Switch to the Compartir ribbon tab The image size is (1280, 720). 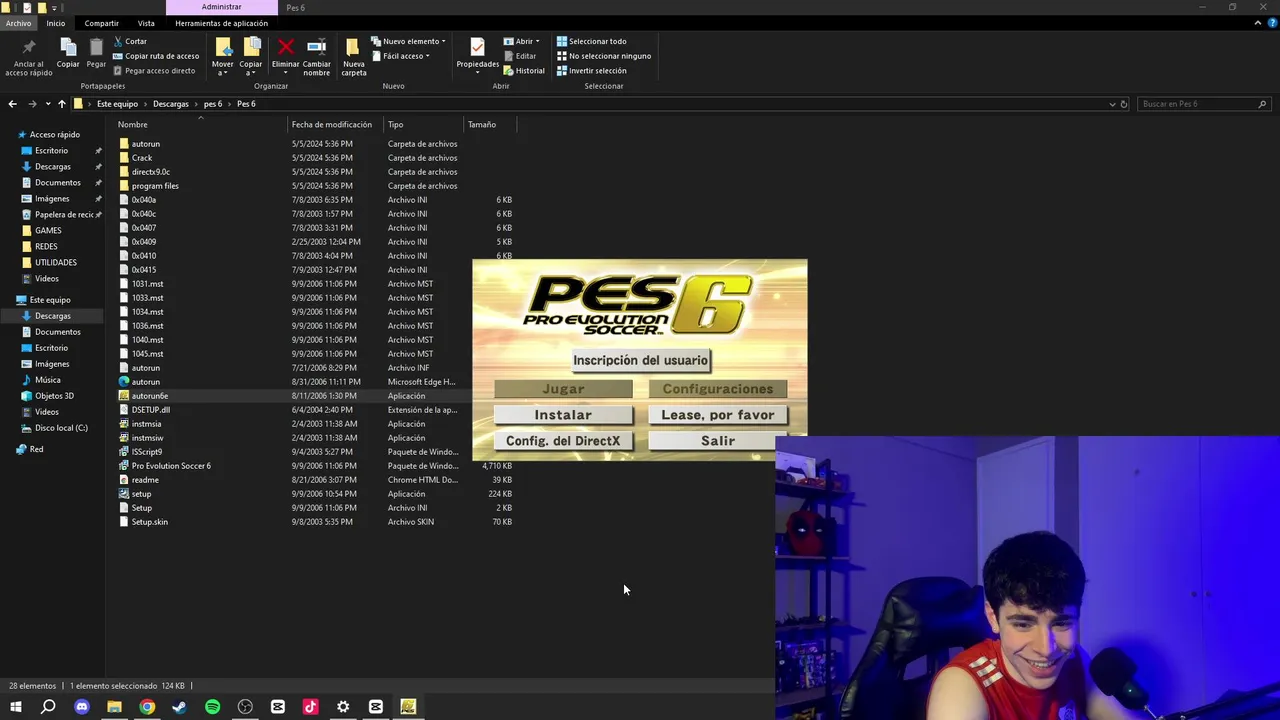(101, 23)
